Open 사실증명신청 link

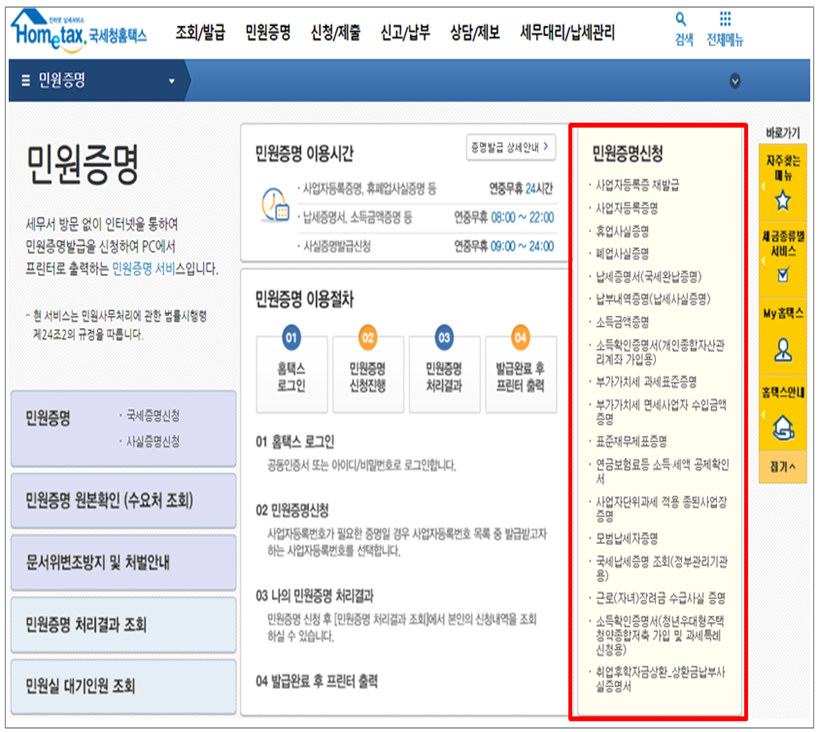pos(153,441)
